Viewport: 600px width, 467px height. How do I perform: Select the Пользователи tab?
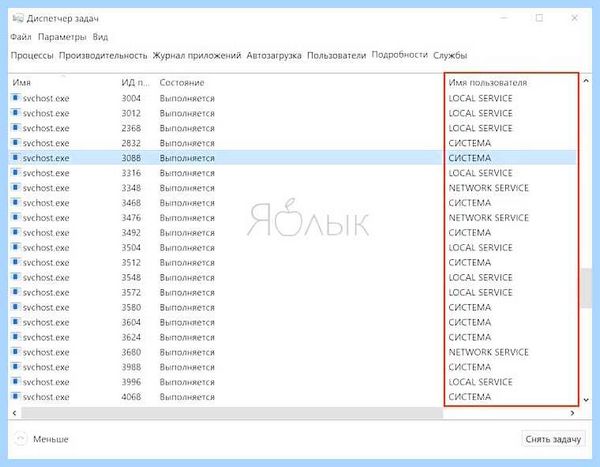pyautogui.click(x=336, y=56)
